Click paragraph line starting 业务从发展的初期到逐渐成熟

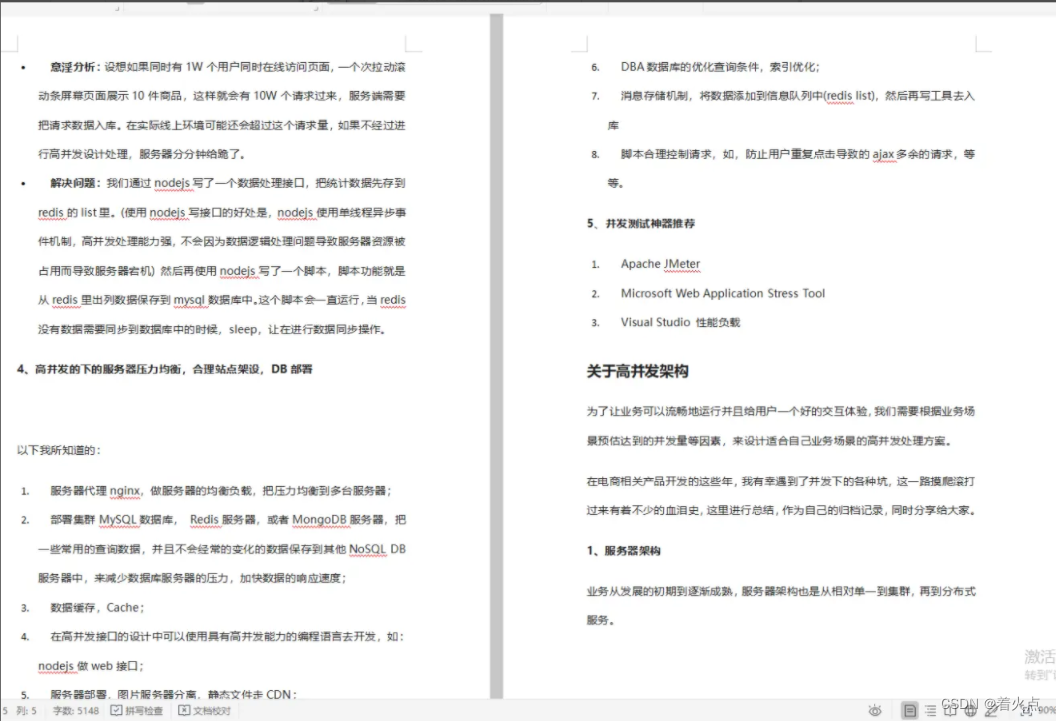(x=781, y=591)
